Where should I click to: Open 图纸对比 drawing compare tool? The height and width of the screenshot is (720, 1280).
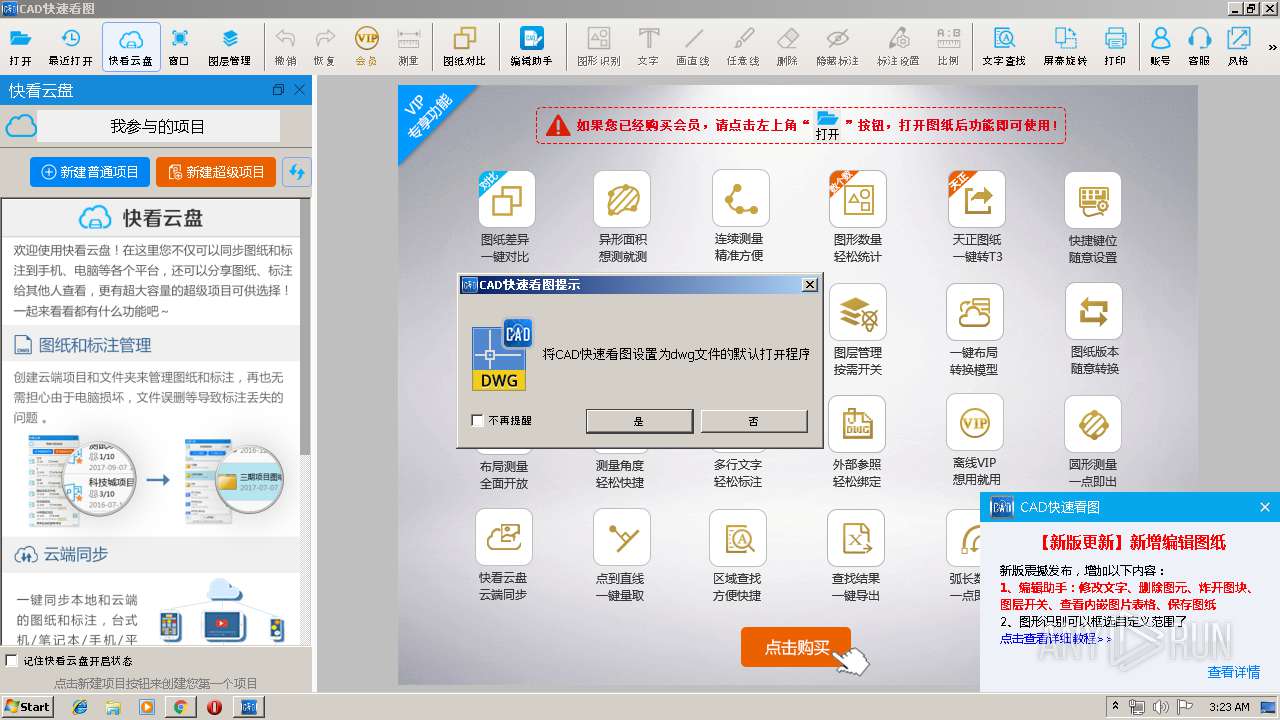464,47
